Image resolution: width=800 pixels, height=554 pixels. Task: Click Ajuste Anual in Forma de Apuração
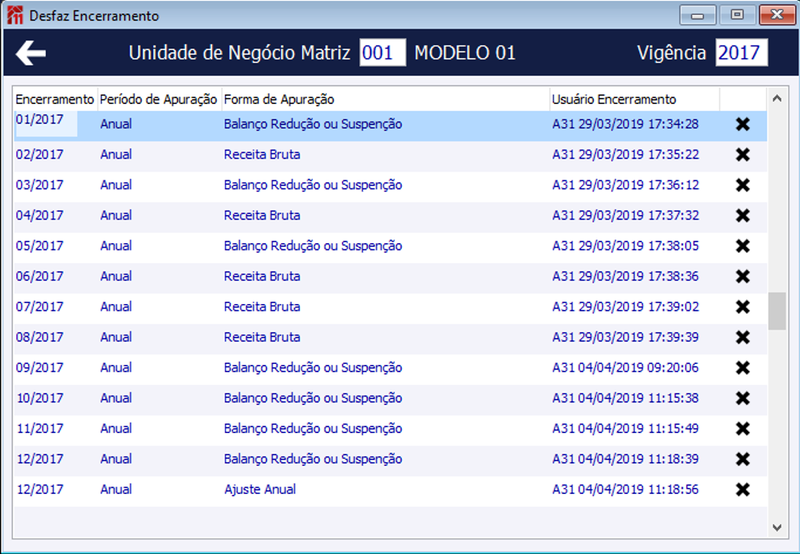click(260, 489)
